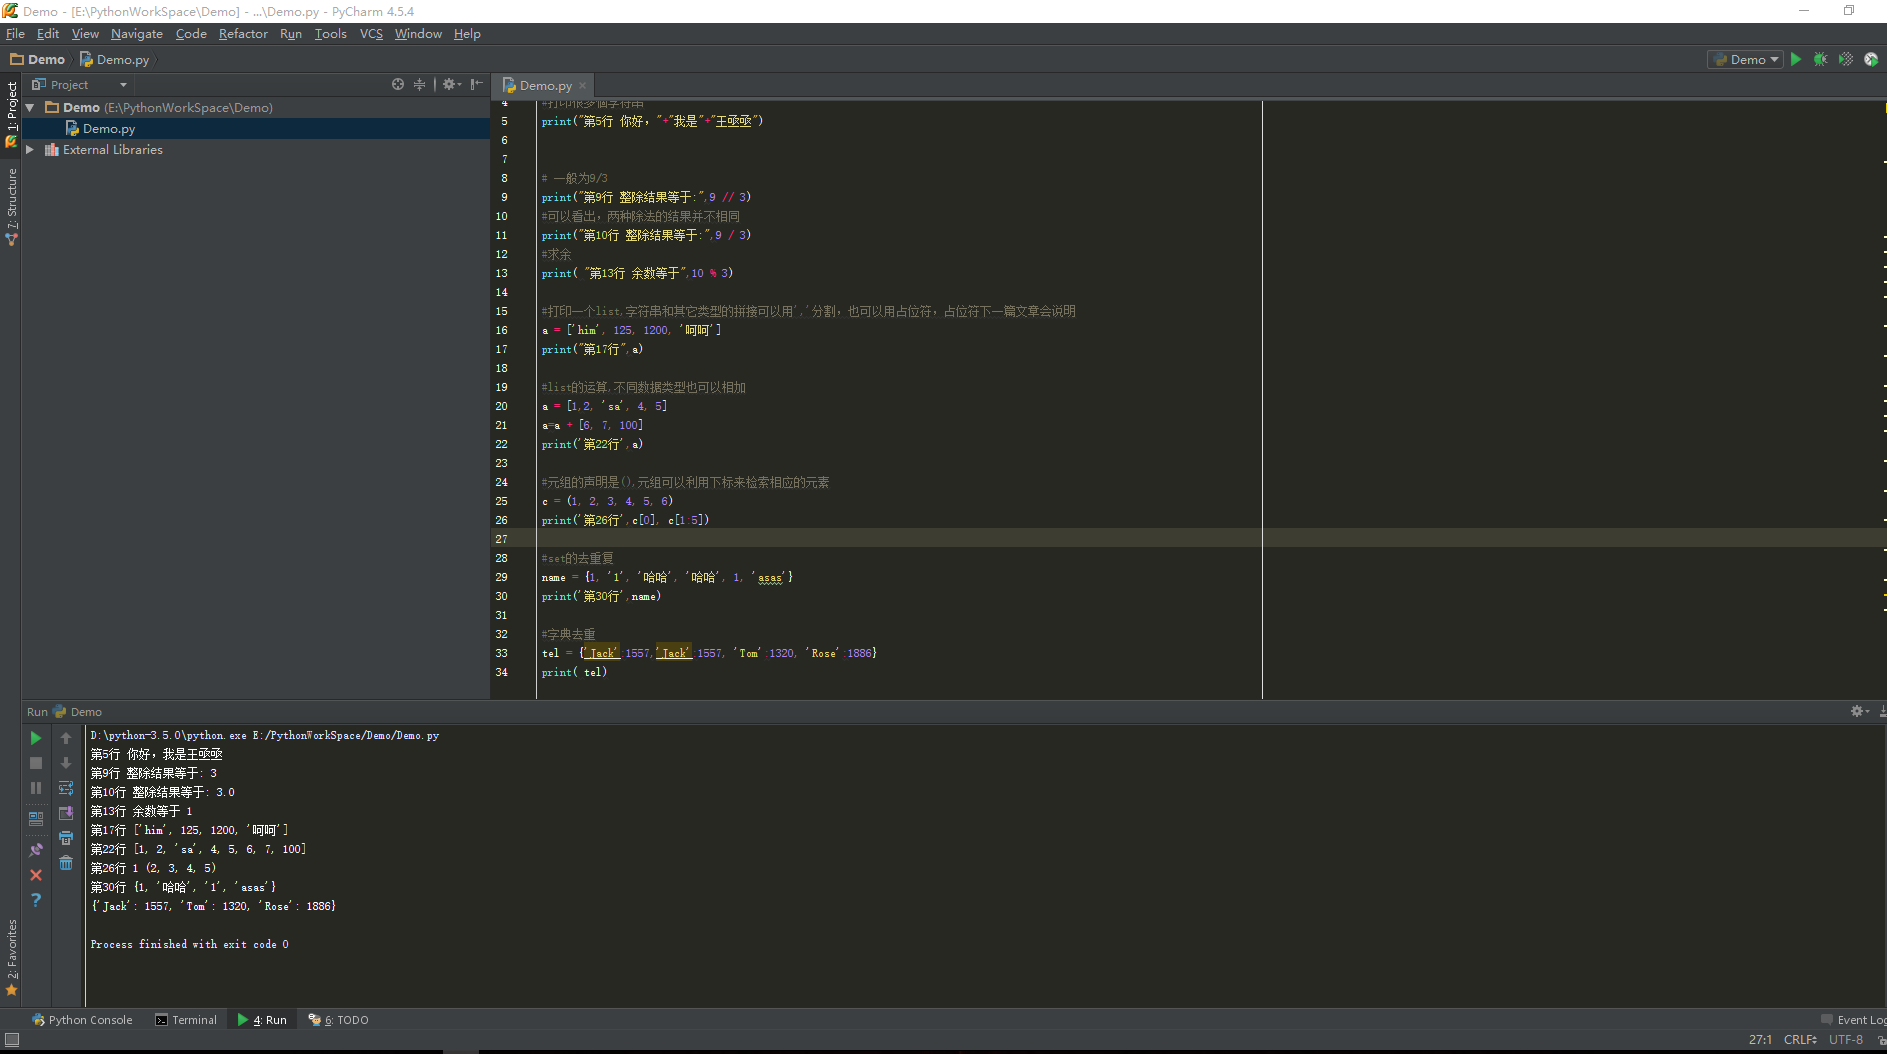Close the Run tab with red X
1887x1054 pixels.
click(36, 875)
